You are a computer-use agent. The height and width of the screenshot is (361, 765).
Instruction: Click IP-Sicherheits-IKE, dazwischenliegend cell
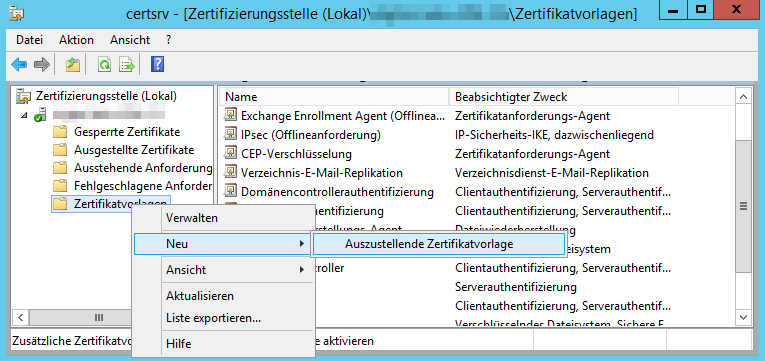(554, 135)
